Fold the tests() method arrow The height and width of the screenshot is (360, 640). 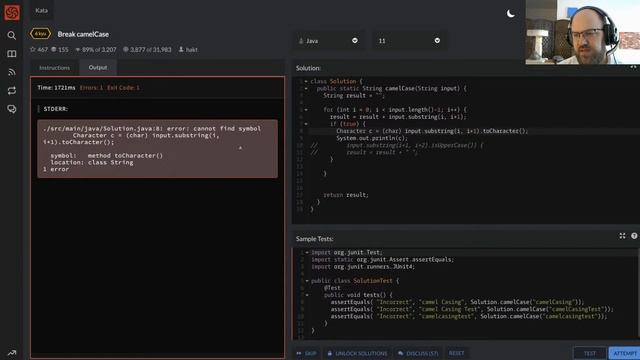click(x=307, y=295)
